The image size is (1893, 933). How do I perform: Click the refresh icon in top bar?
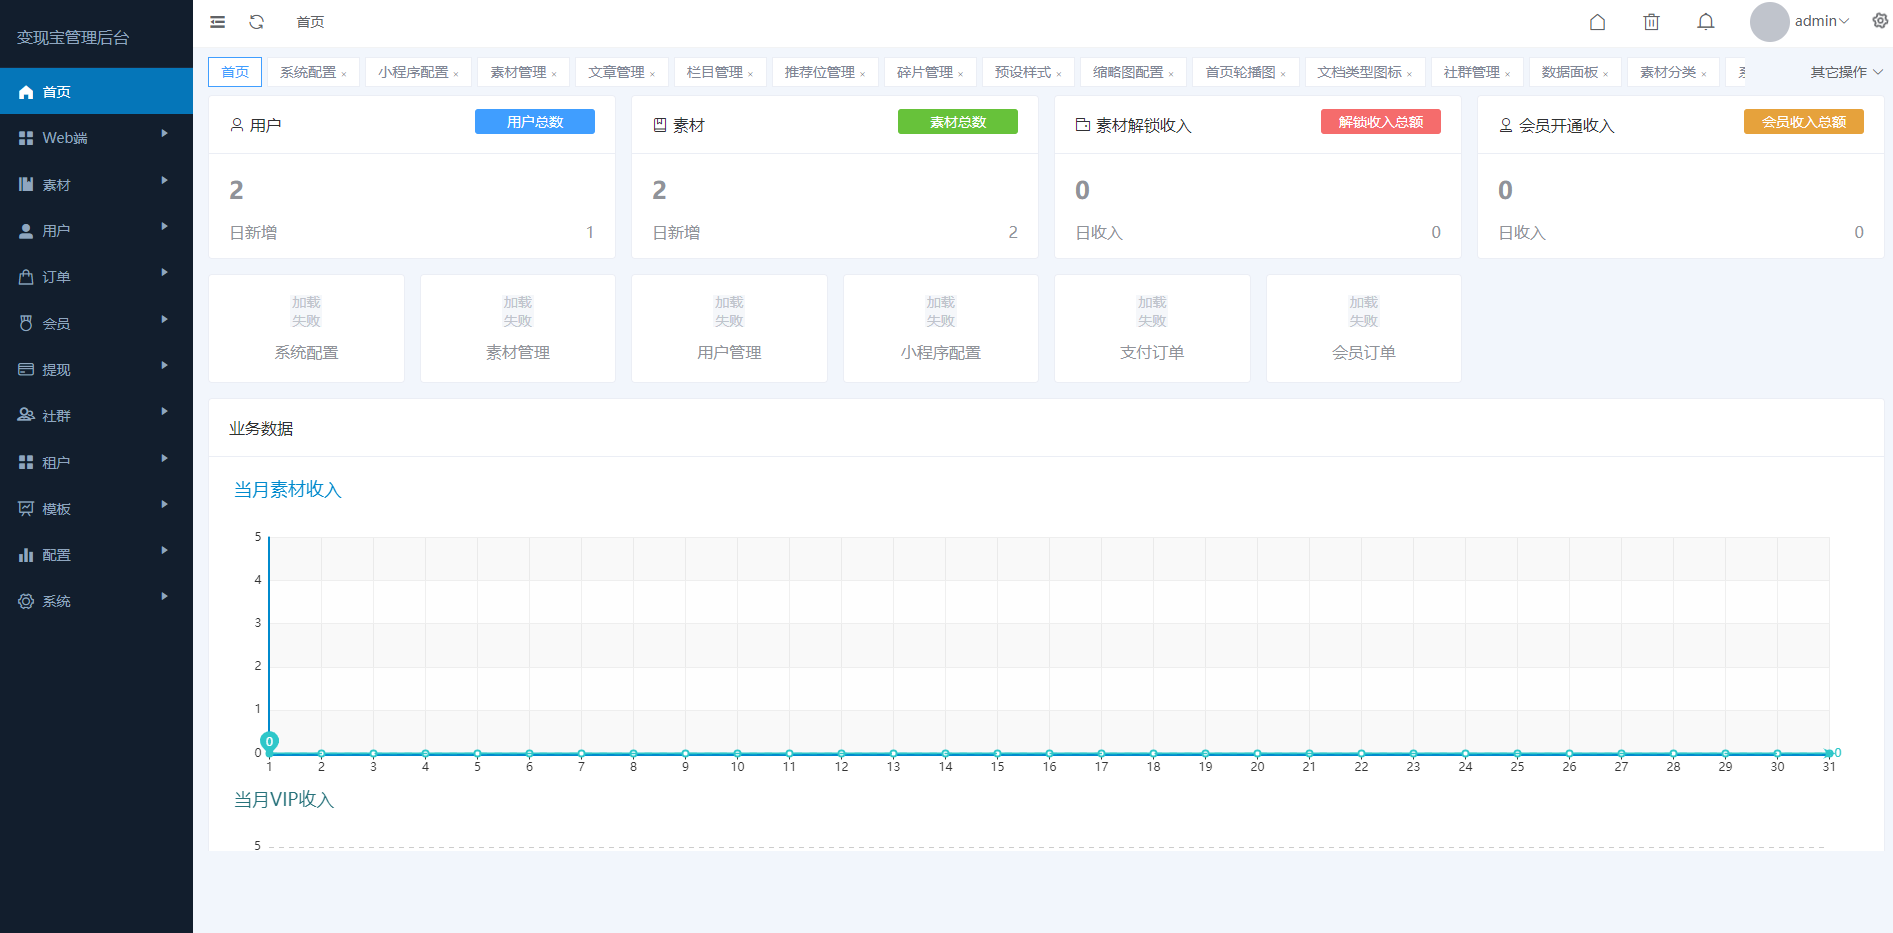(x=257, y=22)
